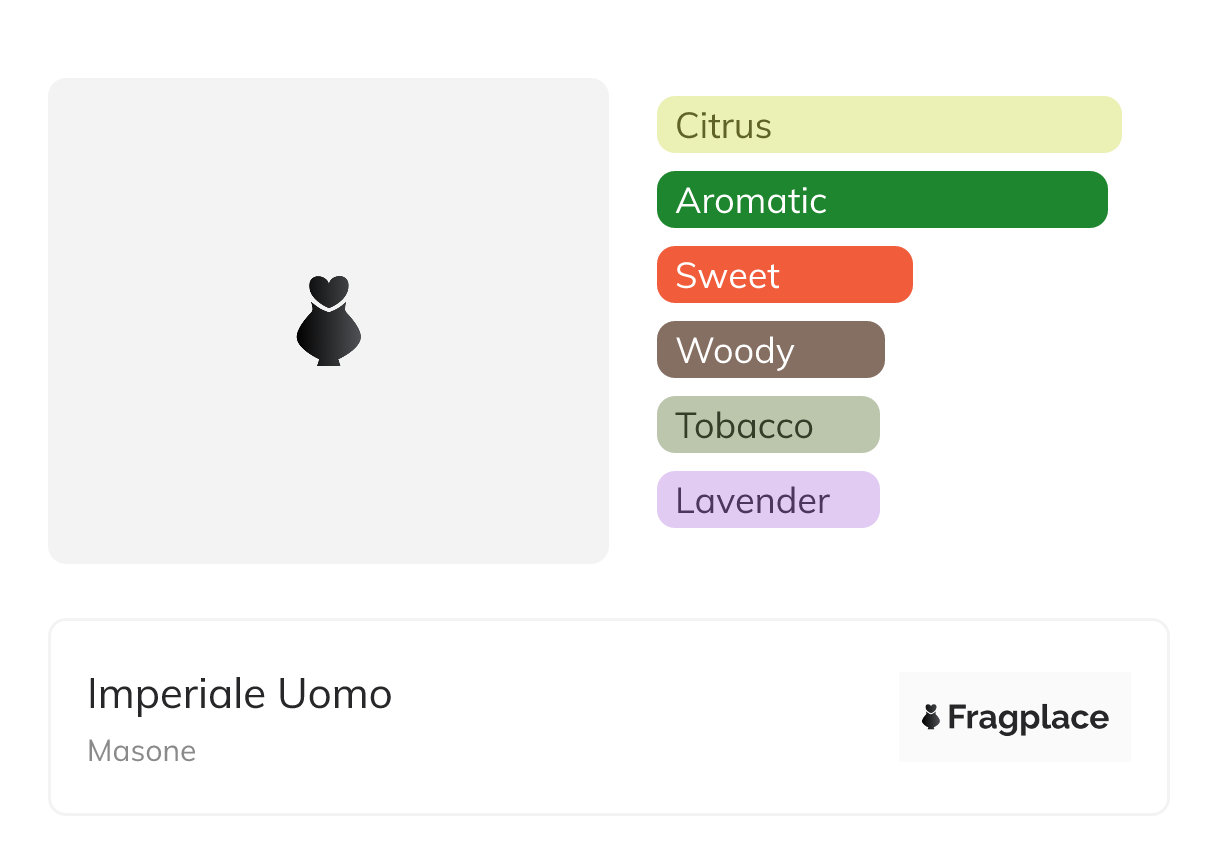1218x864 pixels.
Task: Click the word "Aromatic" inside its bar
Action: point(751,201)
